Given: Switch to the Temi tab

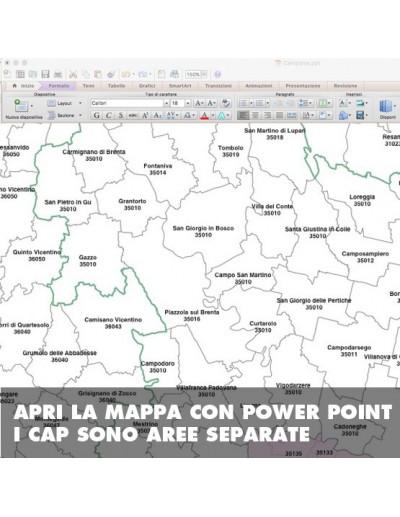Looking at the screenshot, I should [88, 86].
